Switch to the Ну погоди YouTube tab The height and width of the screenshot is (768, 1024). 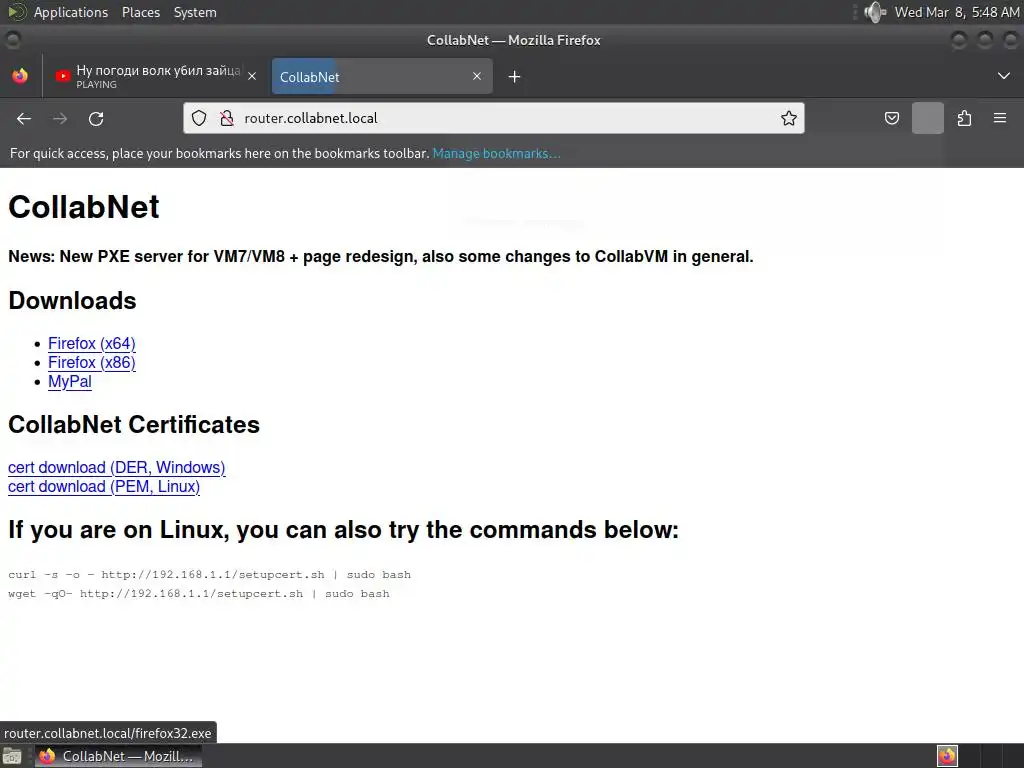(157, 76)
